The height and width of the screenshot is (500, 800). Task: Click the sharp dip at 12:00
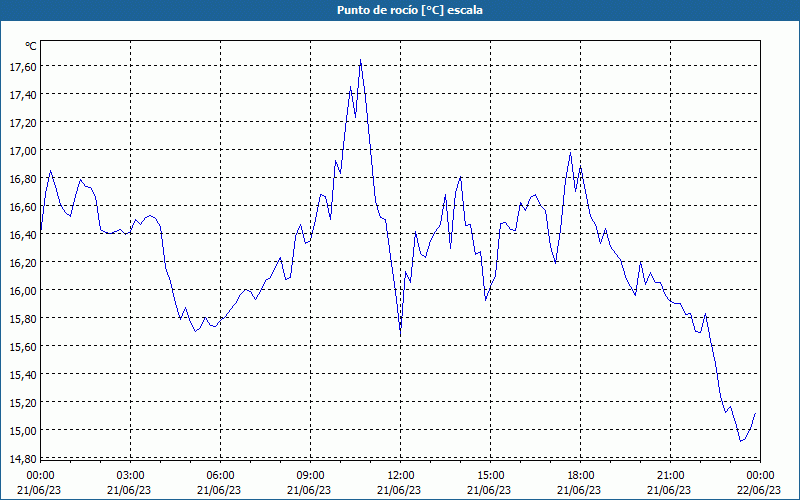pos(401,334)
